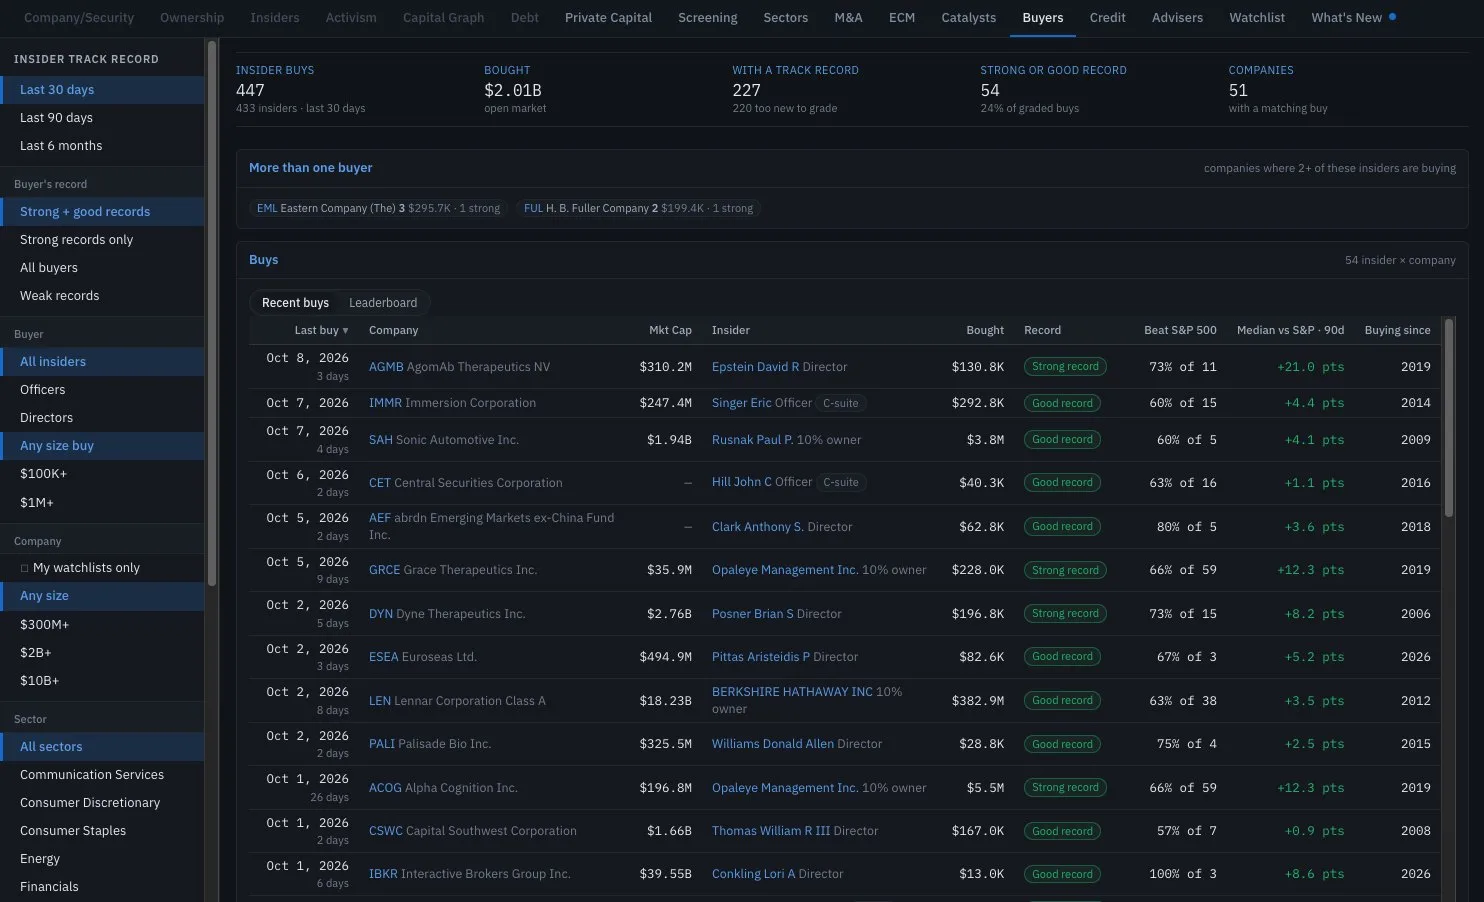This screenshot has width=1484, height=902.
Task: Choose the Last 6 months period
Action: coord(102,146)
